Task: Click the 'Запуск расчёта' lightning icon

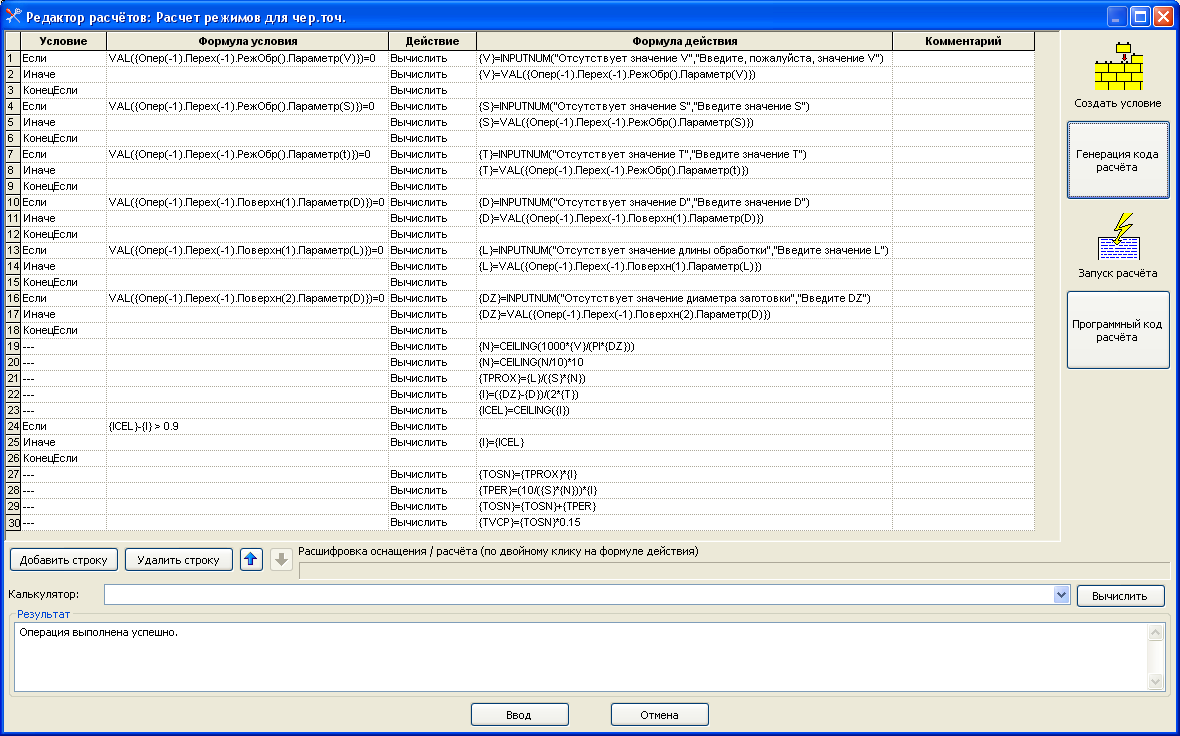Action: coord(1118,237)
